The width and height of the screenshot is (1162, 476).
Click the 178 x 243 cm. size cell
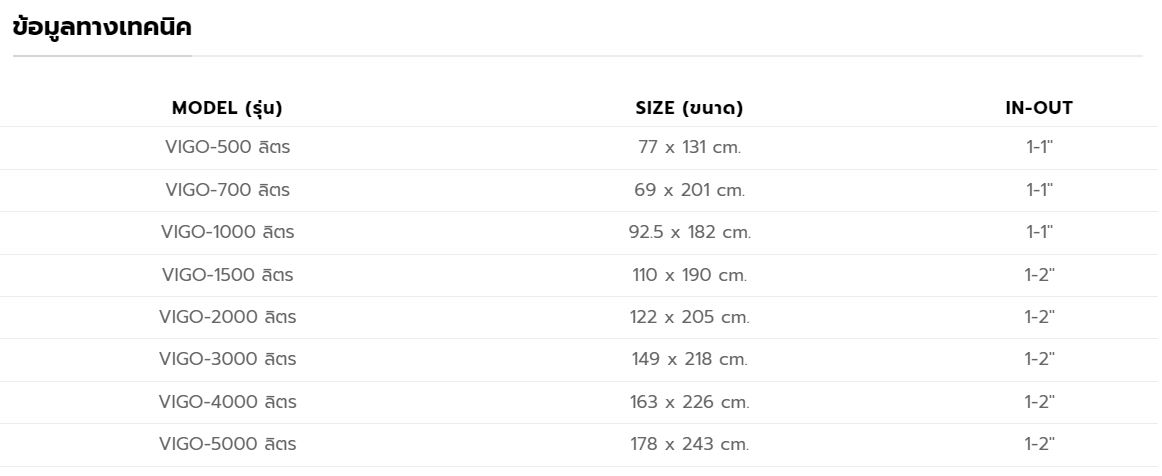click(689, 444)
